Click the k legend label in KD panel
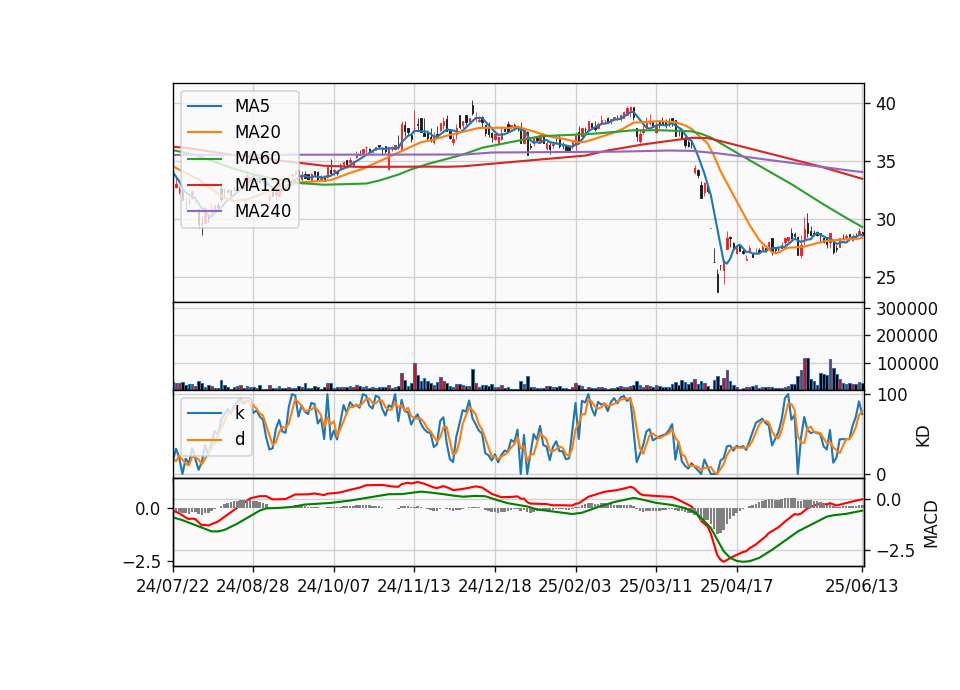The height and width of the screenshot is (690, 960). tap(240, 413)
